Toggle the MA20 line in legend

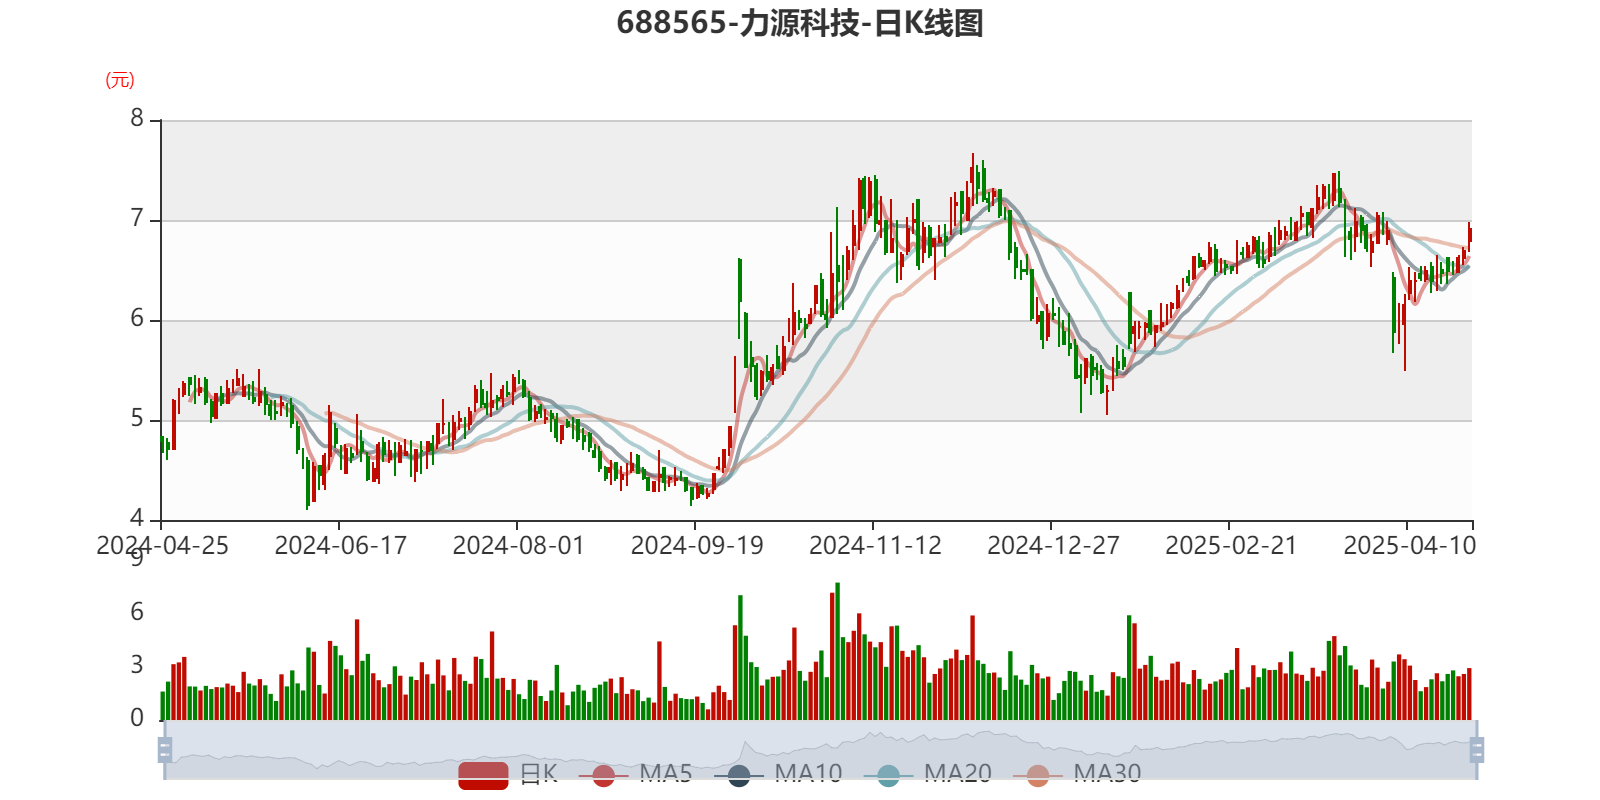[928, 774]
